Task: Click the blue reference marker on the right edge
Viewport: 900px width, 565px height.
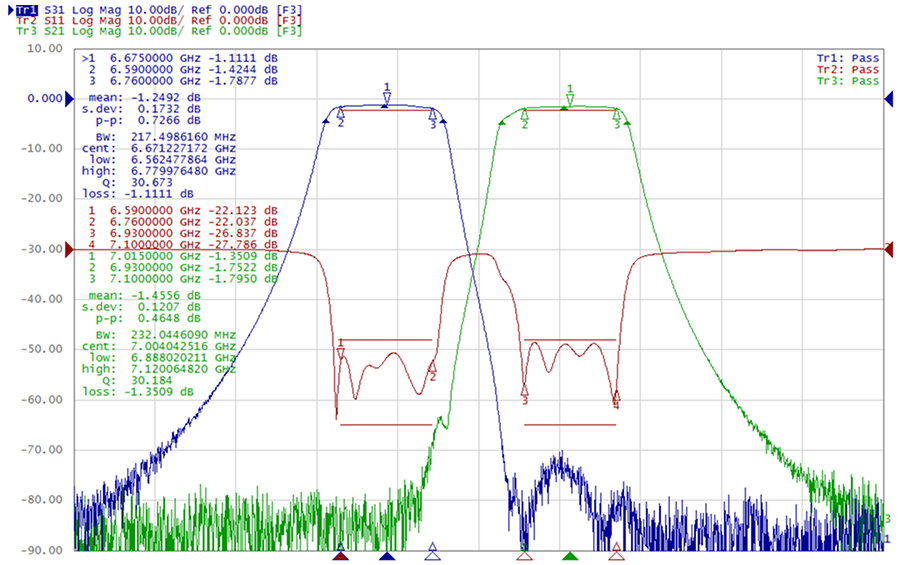Action: click(886, 100)
